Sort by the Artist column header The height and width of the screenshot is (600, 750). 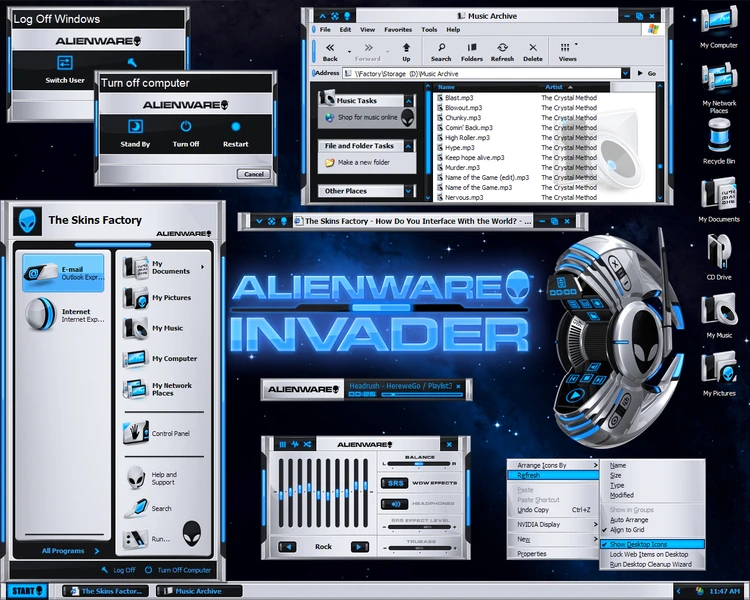554,87
